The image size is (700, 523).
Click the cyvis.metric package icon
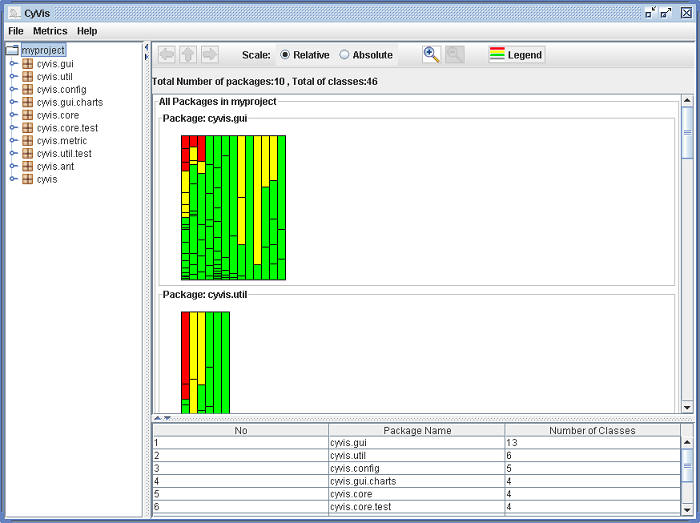28,141
